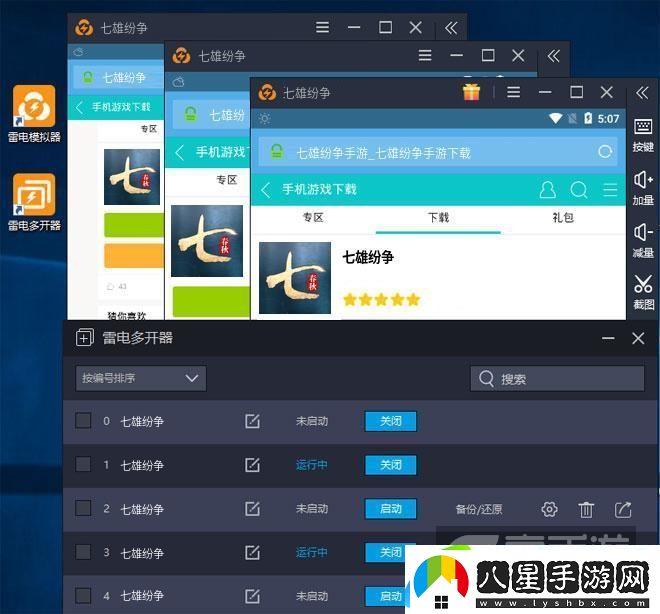Click the 搜索 search field in 雷电多开器
Image resolution: width=660 pixels, height=614 pixels.
[x=557, y=378]
